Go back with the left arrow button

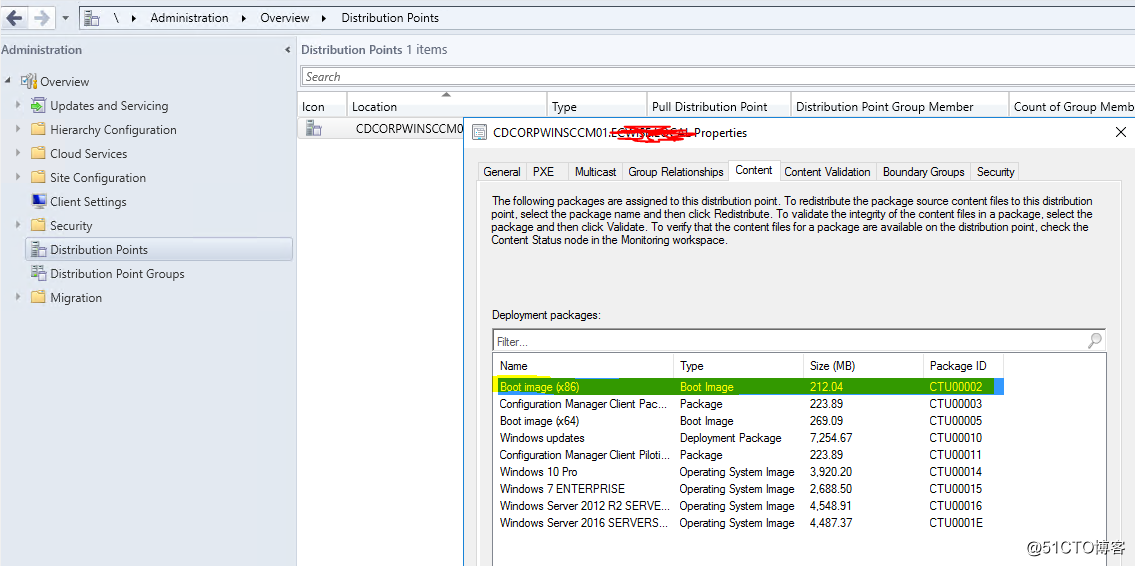pyautogui.click(x=14, y=18)
